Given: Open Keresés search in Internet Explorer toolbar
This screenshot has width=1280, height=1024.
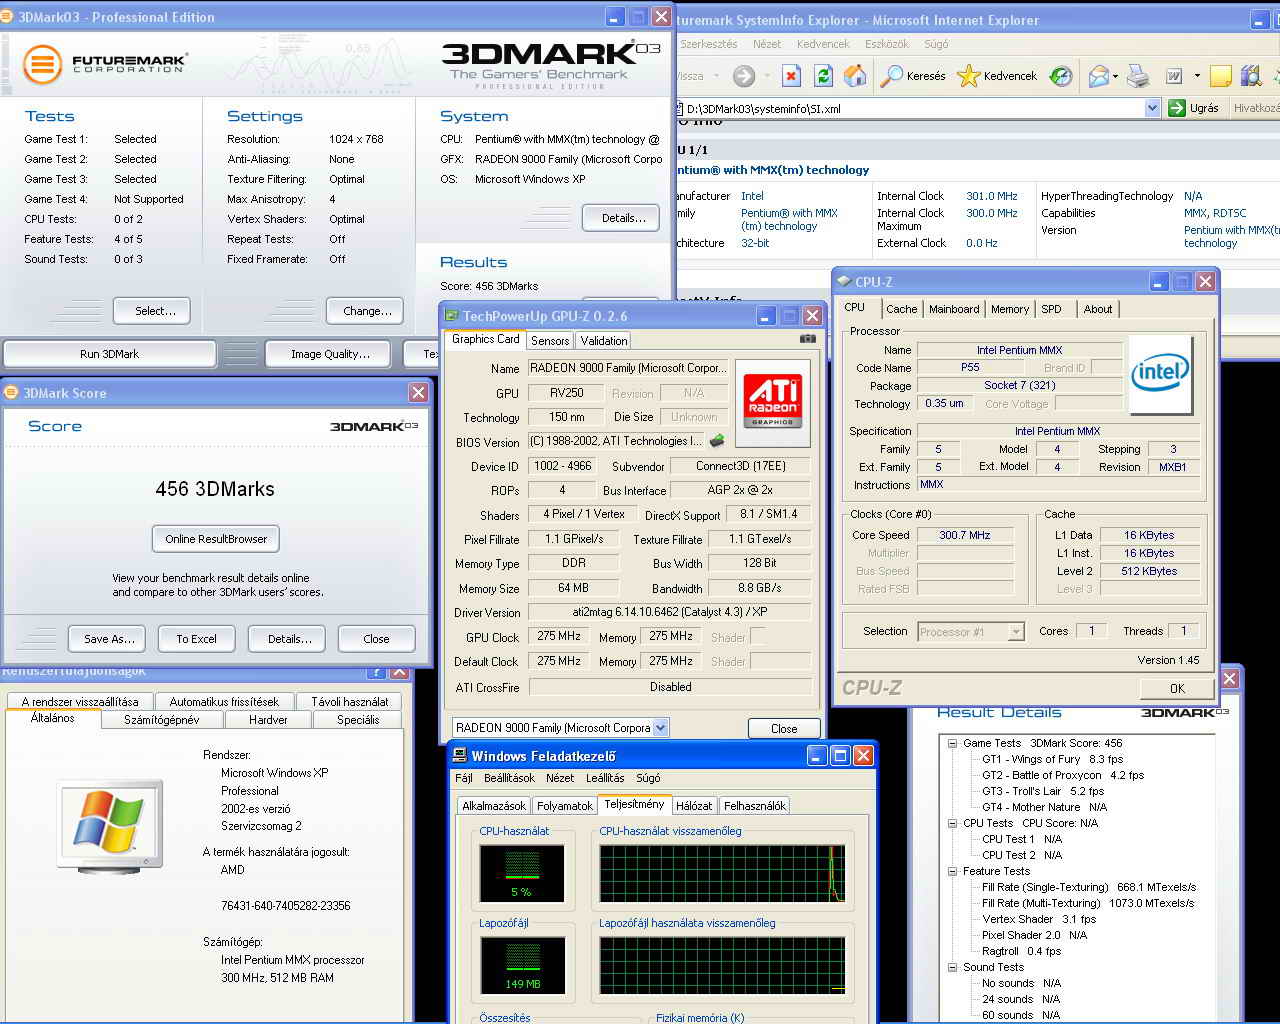Looking at the screenshot, I should 913,76.
